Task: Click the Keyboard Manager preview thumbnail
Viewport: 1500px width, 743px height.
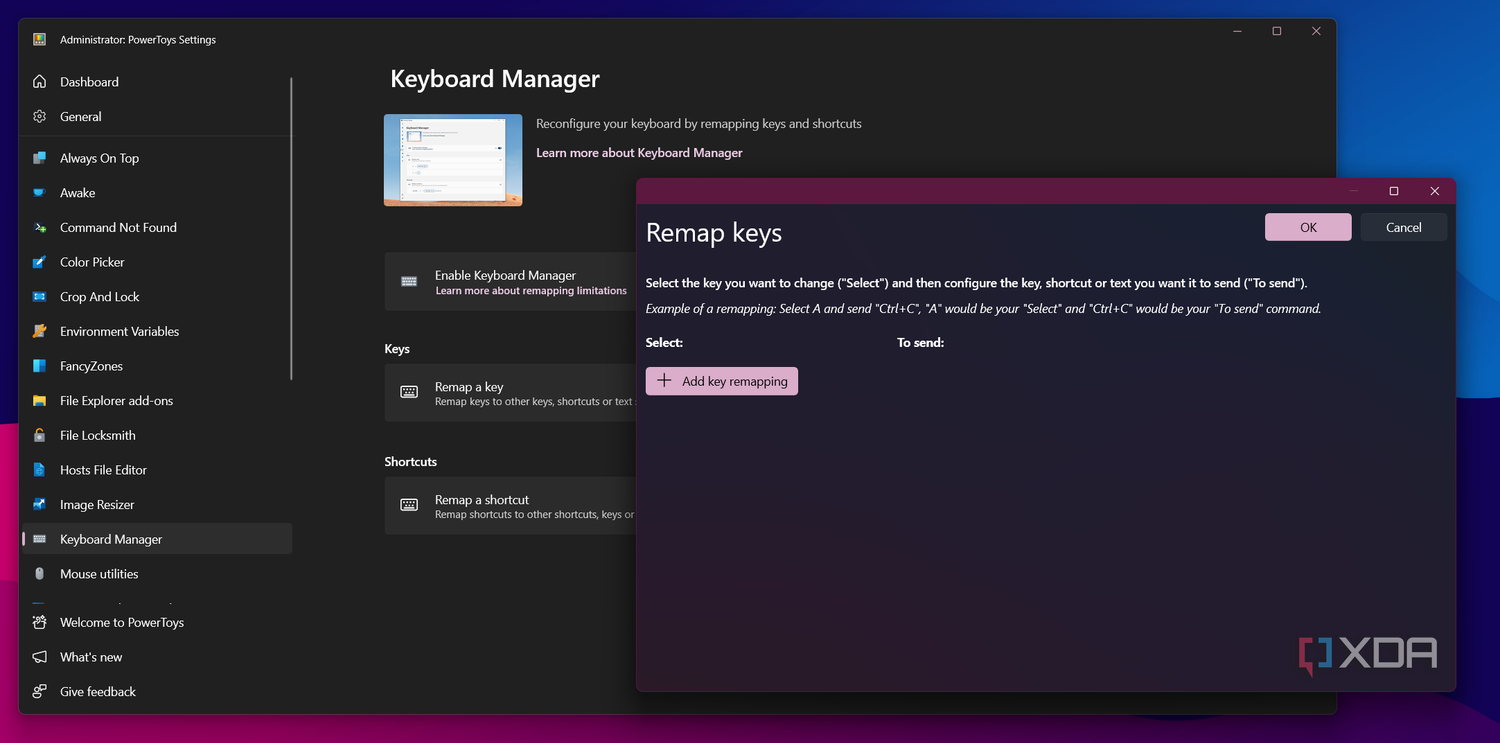Action: [453, 160]
